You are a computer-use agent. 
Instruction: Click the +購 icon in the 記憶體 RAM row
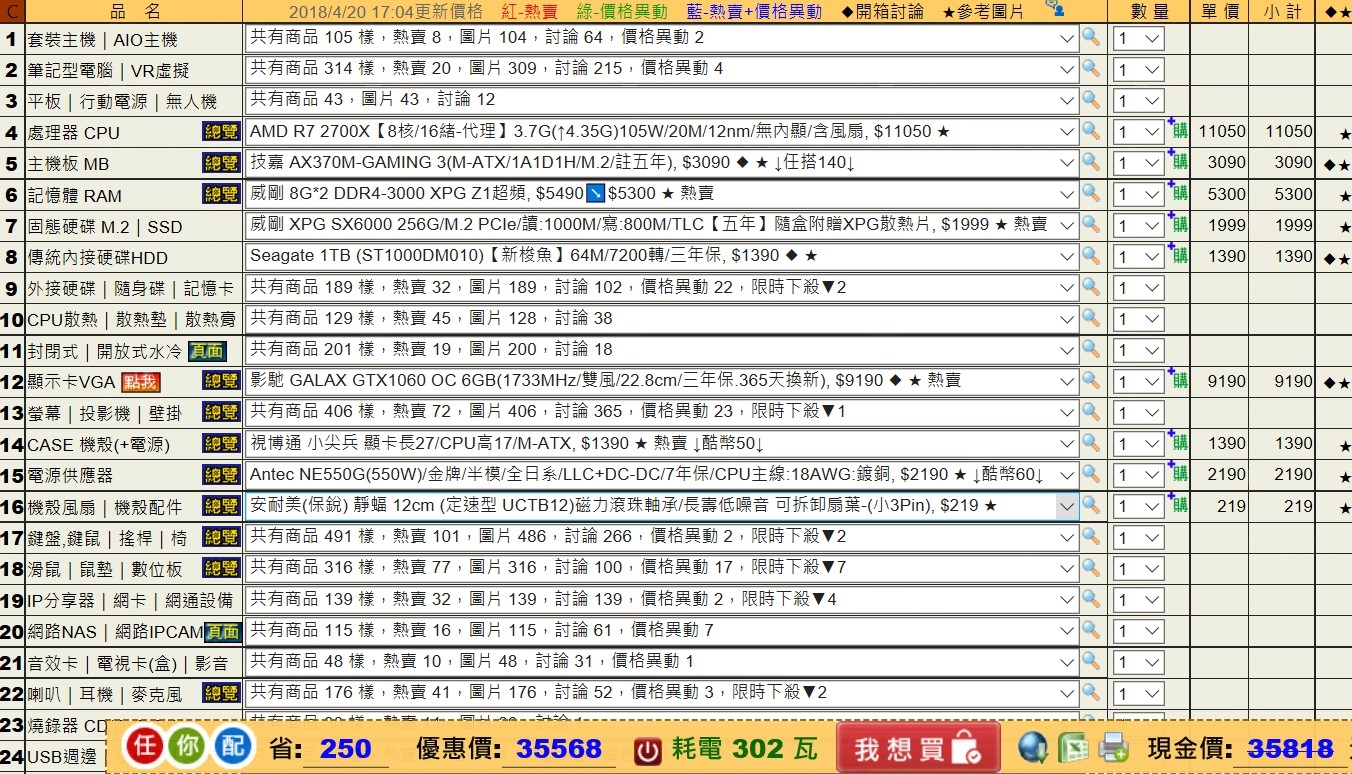(1178, 192)
